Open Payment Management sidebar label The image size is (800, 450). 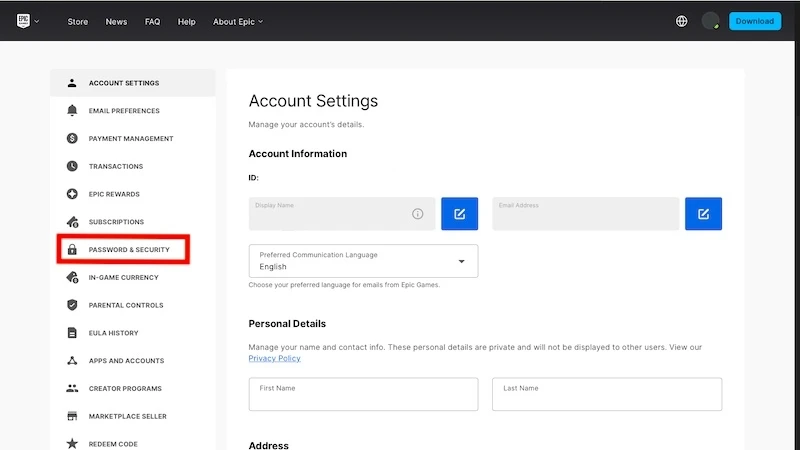coord(131,138)
